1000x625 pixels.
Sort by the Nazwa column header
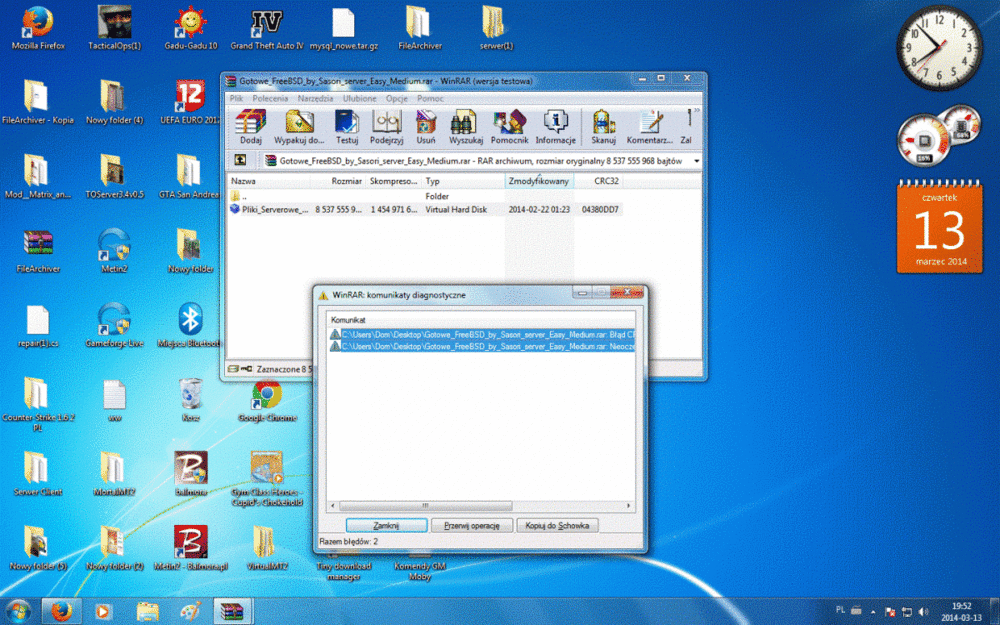pyautogui.click(x=270, y=181)
